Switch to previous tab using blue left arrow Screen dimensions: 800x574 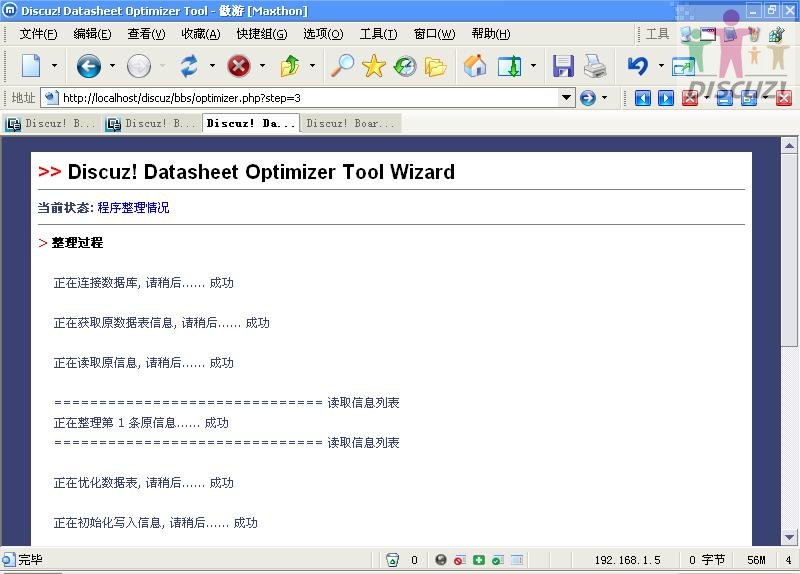pos(643,98)
